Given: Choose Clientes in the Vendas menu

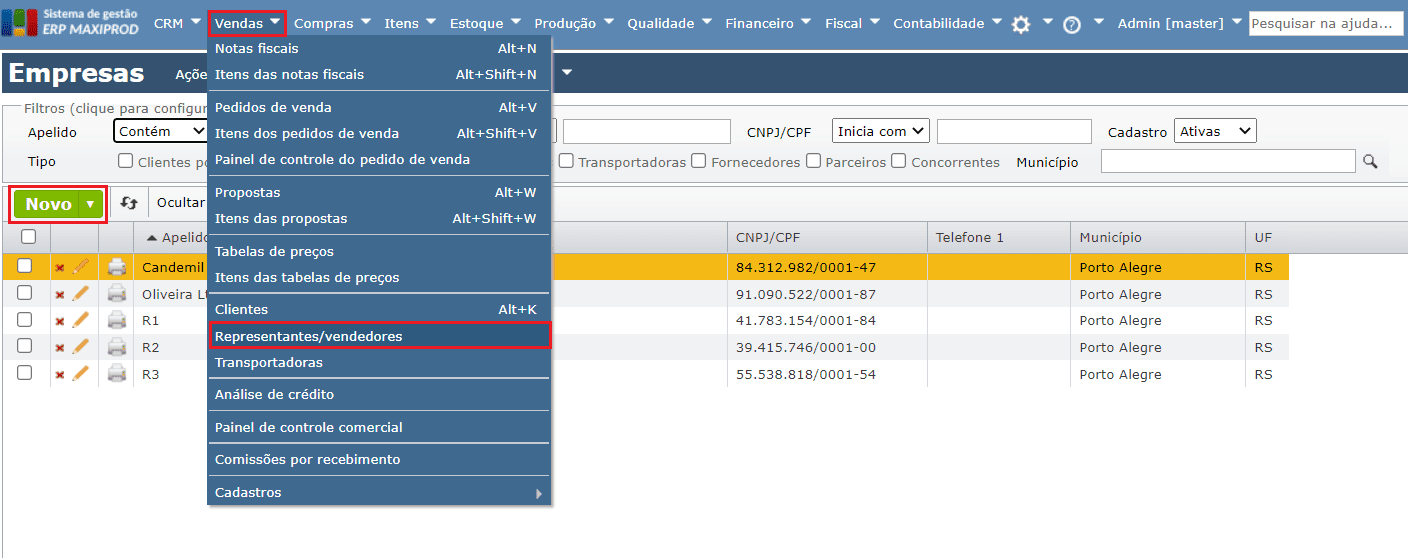Looking at the screenshot, I should pyautogui.click(x=379, y=310).
